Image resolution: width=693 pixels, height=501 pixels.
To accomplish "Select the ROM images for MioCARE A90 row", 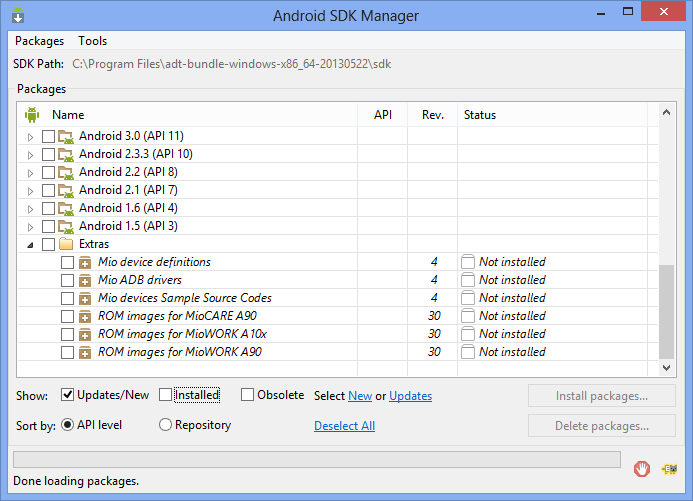I will (338, 316).
